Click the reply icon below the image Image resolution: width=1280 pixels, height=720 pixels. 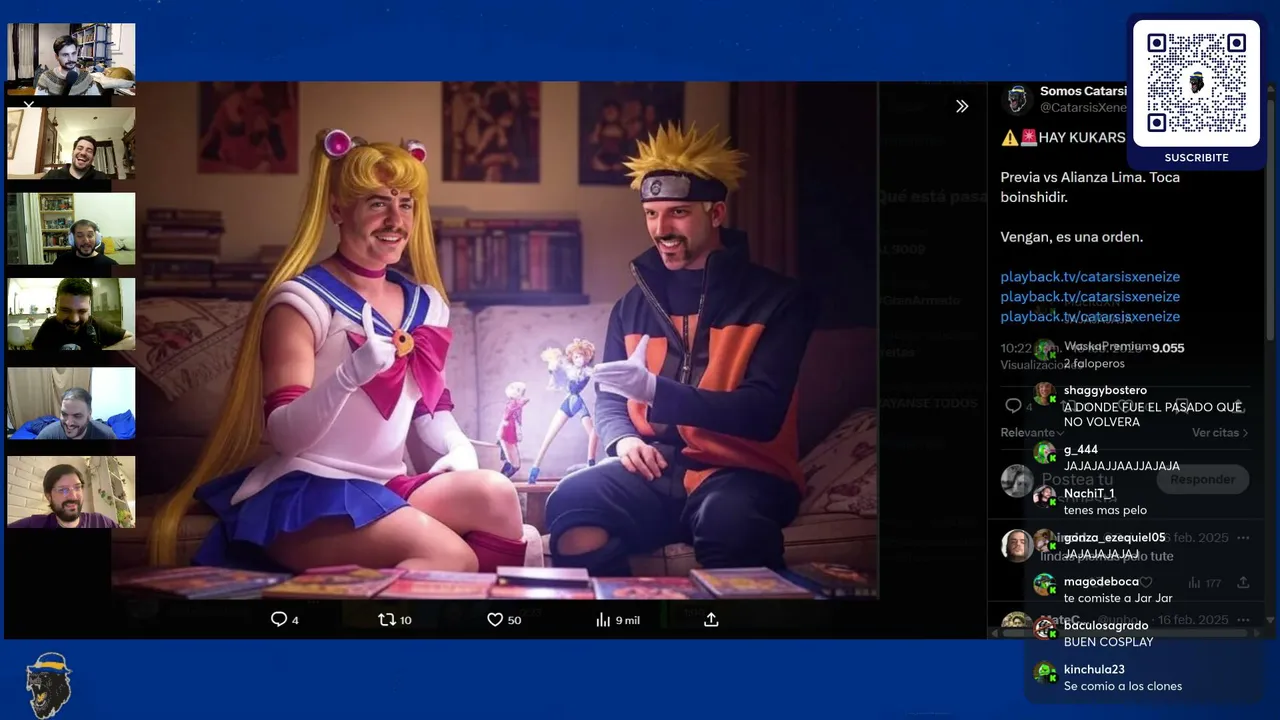tap(279, 620)
